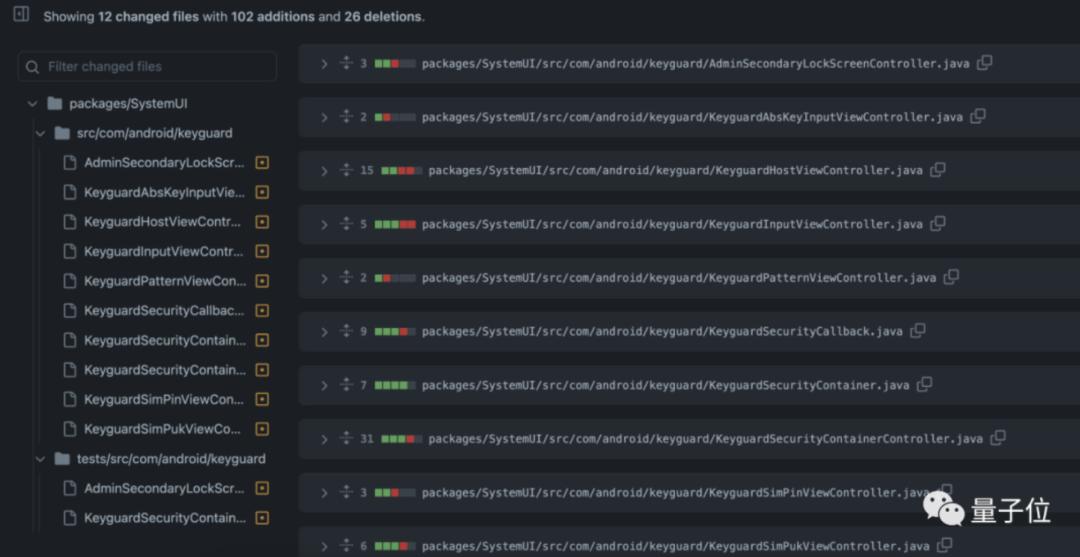1080x557 pixels.
Task: Collapse the src/com/android/keyguard folder
Action: click(40, 134)
